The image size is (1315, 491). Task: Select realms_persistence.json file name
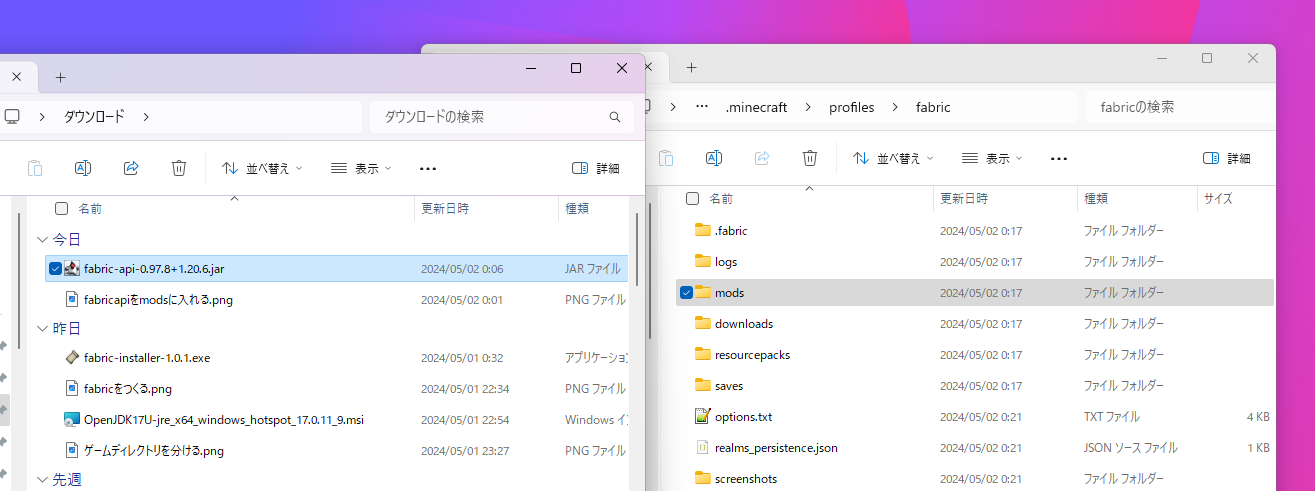(776, 448)
